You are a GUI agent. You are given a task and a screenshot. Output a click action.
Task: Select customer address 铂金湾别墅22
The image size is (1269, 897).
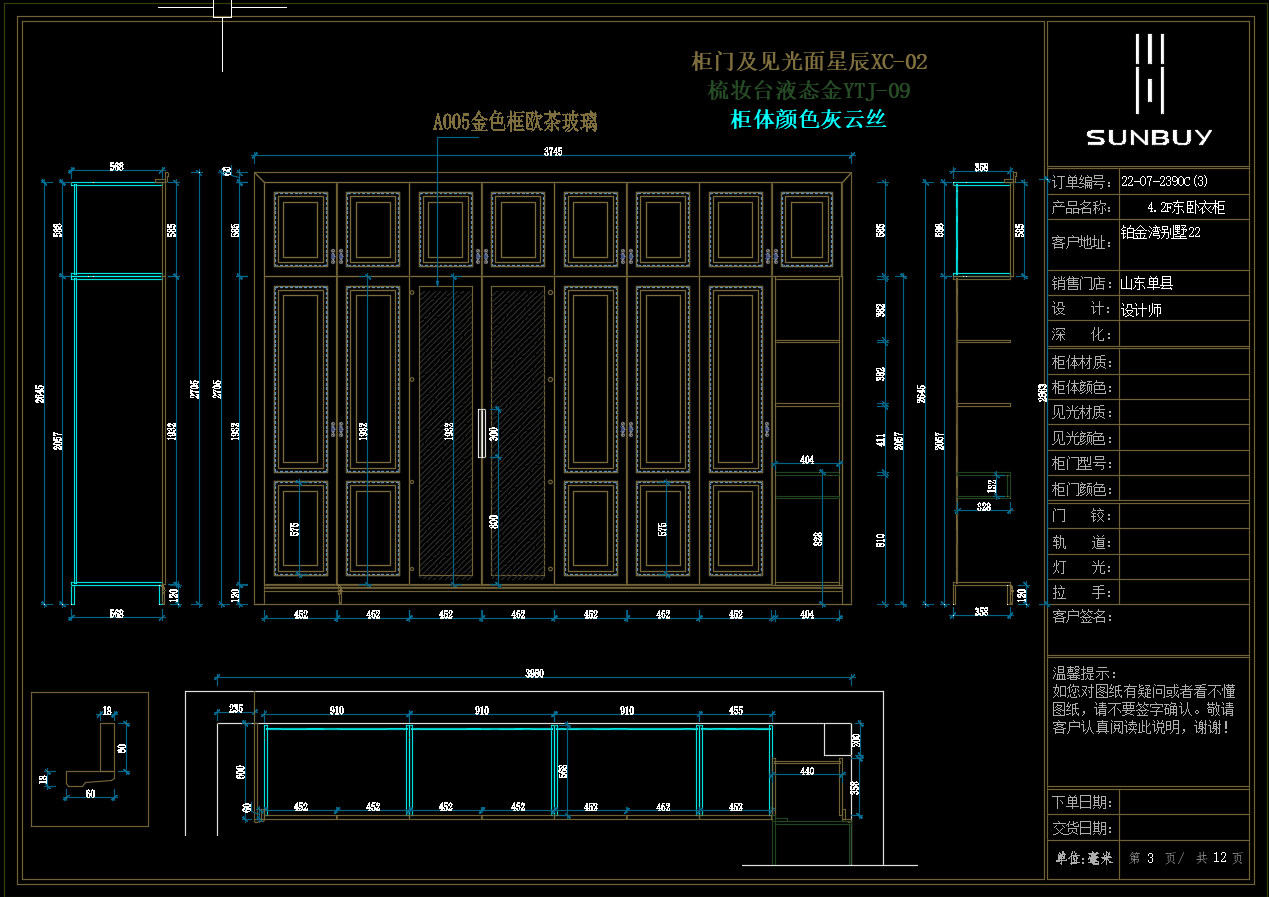(1160, 232)
